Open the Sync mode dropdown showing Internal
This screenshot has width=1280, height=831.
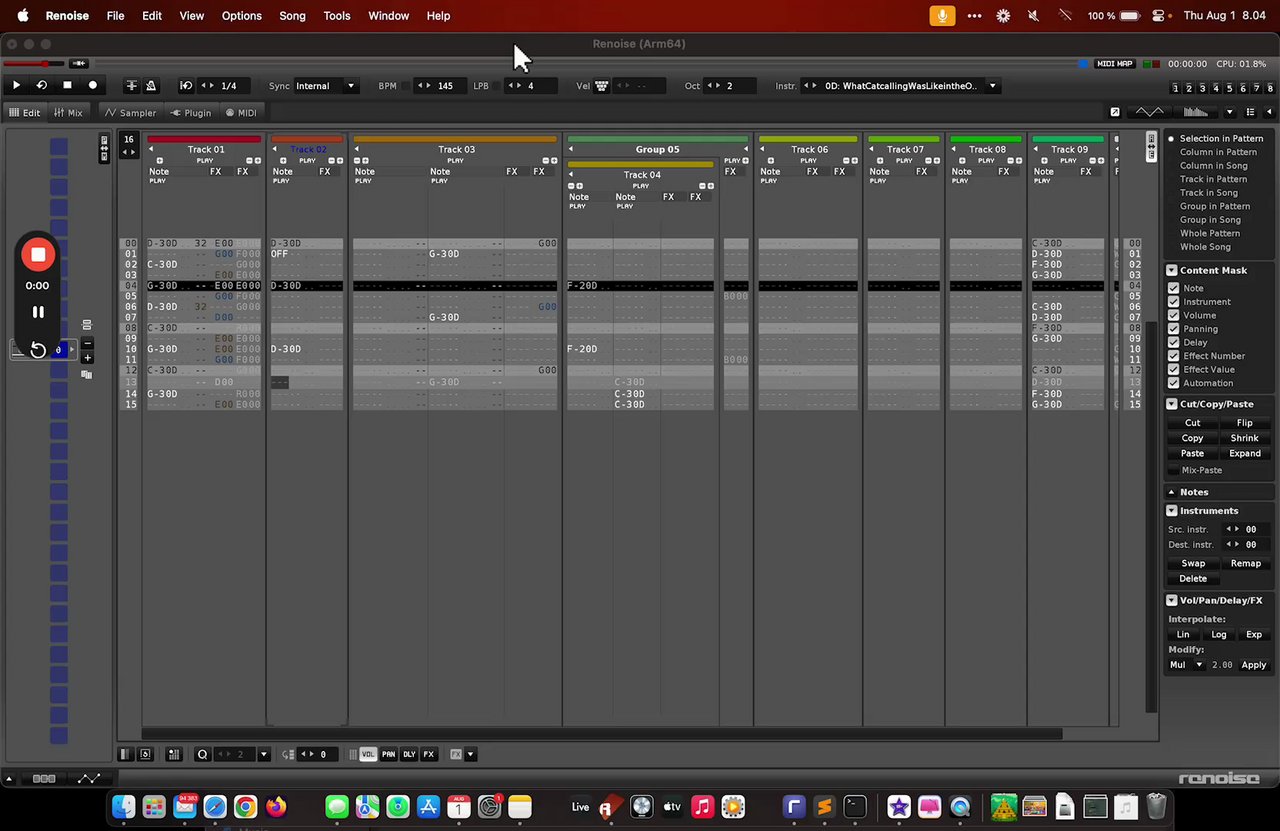click(x=326, y=86)
